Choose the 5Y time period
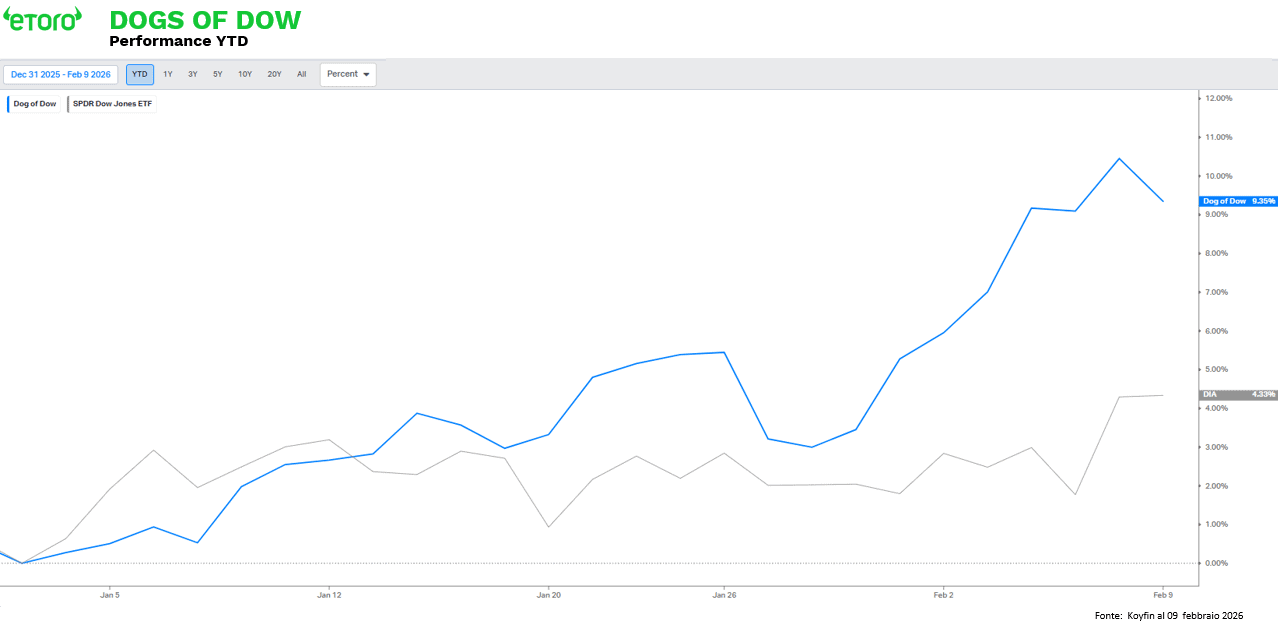This screenshot has height=633, width=1278. [x=218, y=74]
